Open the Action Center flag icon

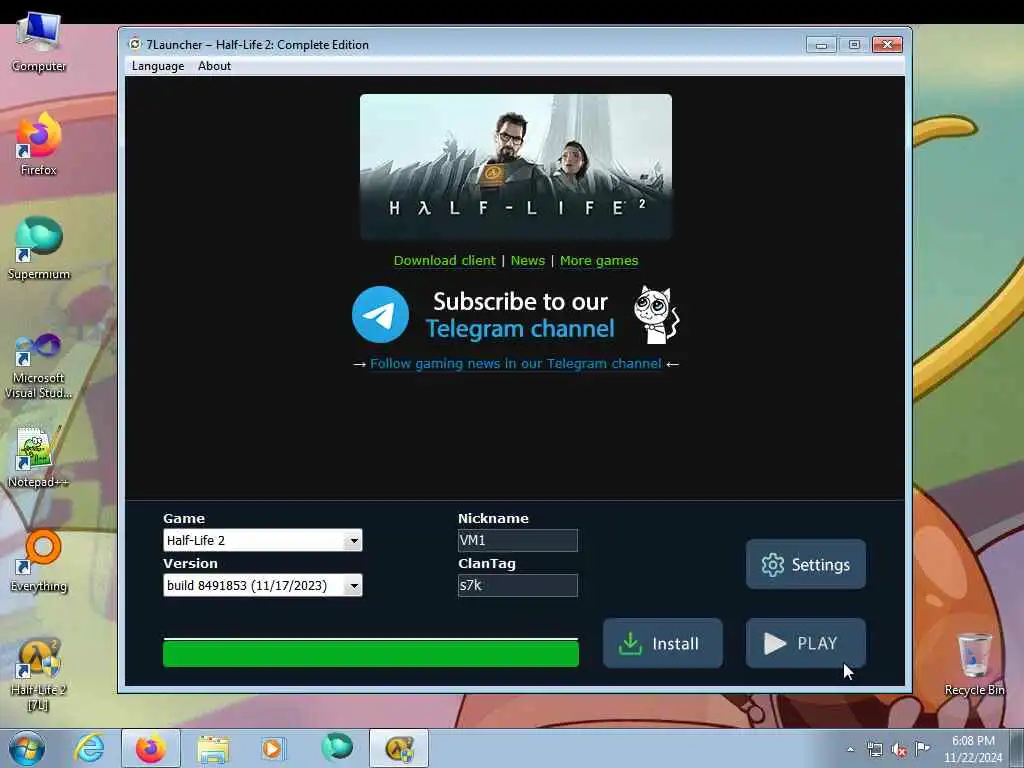(x=922, y=748)
